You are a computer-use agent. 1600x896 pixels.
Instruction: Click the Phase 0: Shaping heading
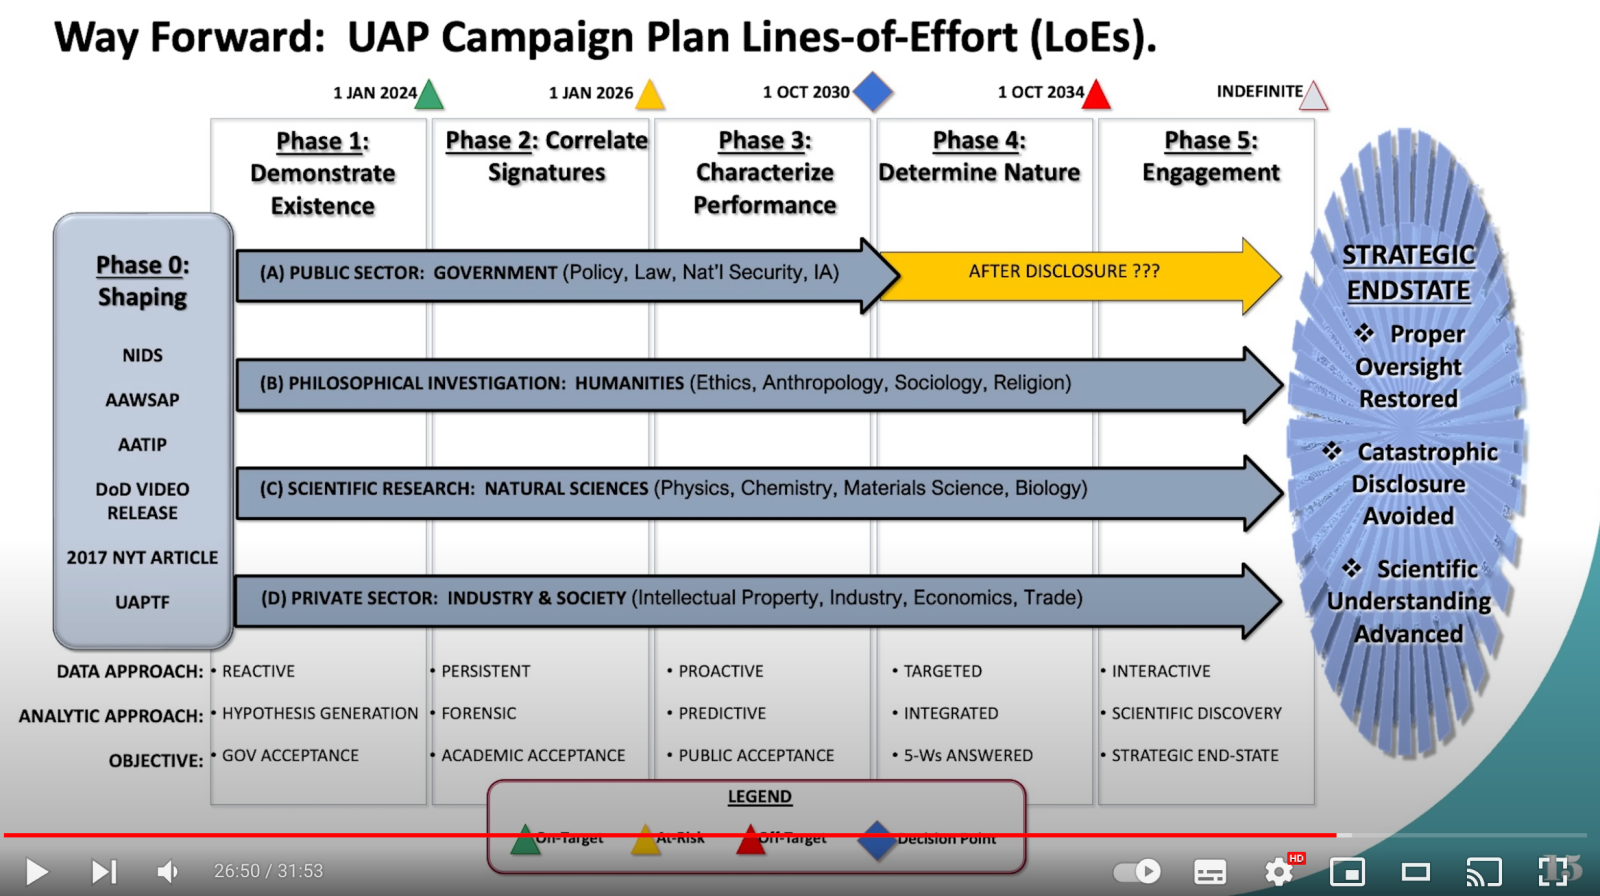coord(142,281)
